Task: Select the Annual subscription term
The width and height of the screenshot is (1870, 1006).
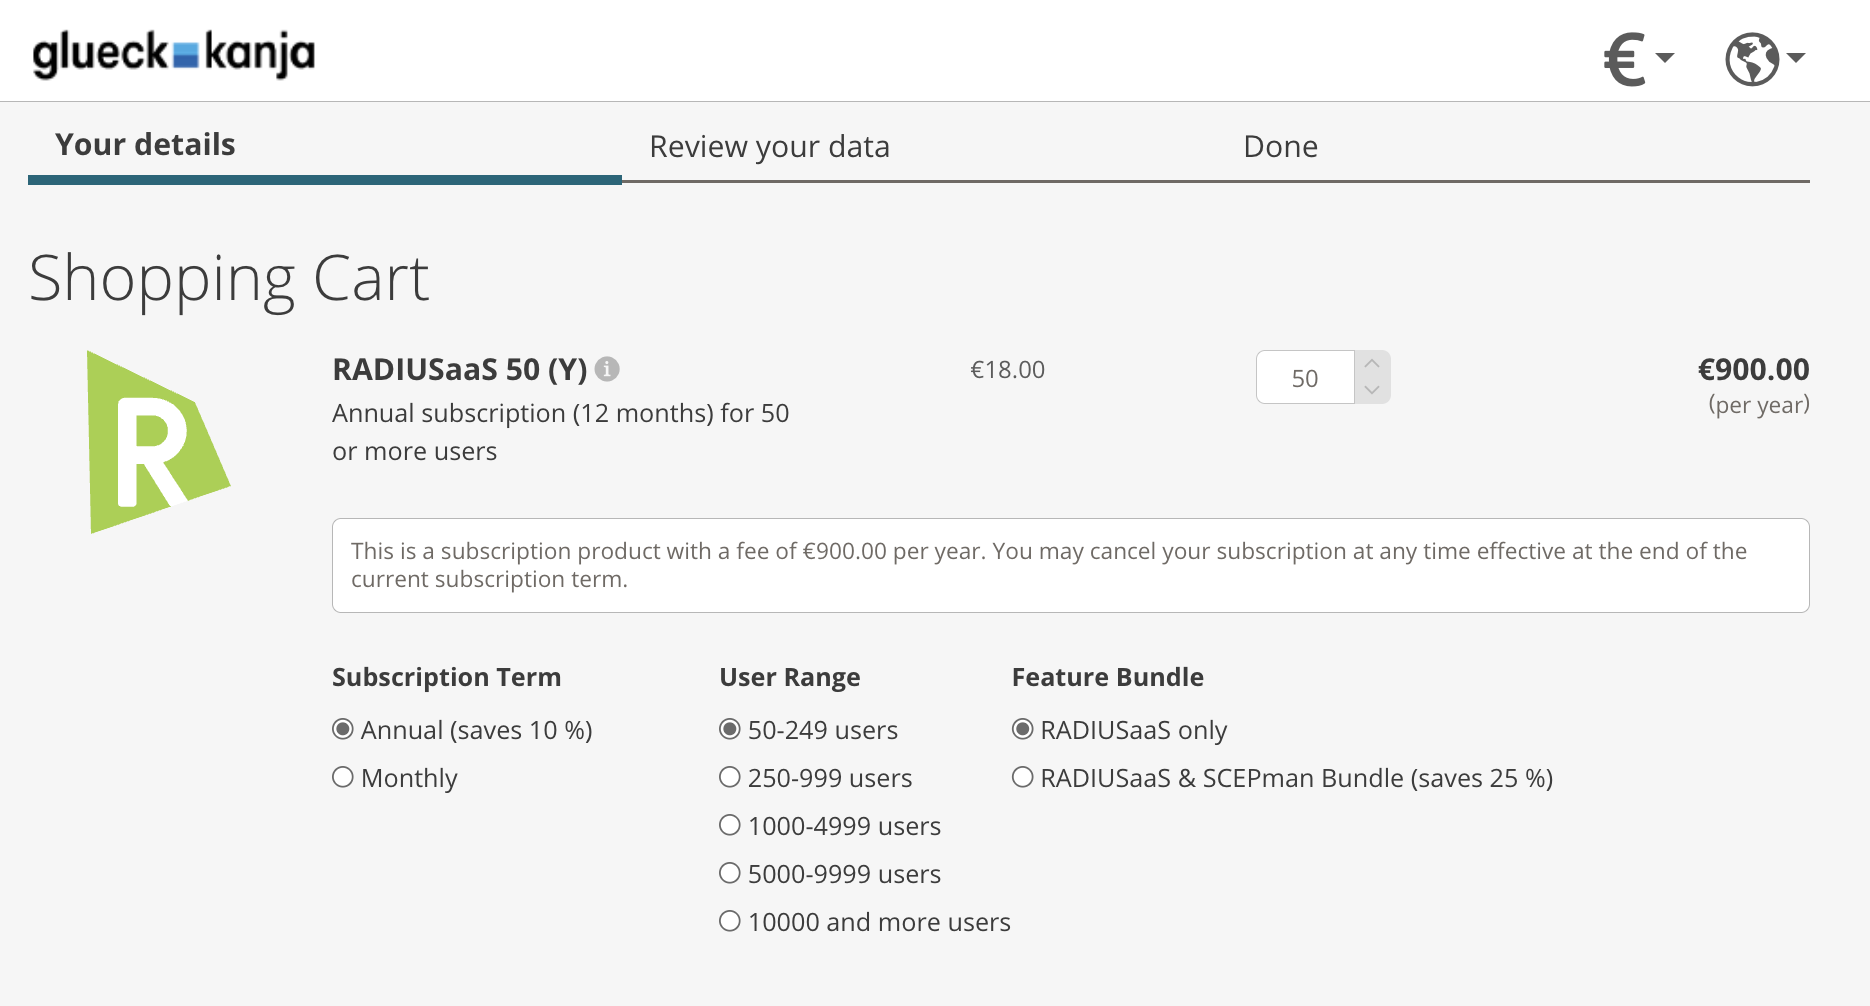Action: click(x=343, y=729)
